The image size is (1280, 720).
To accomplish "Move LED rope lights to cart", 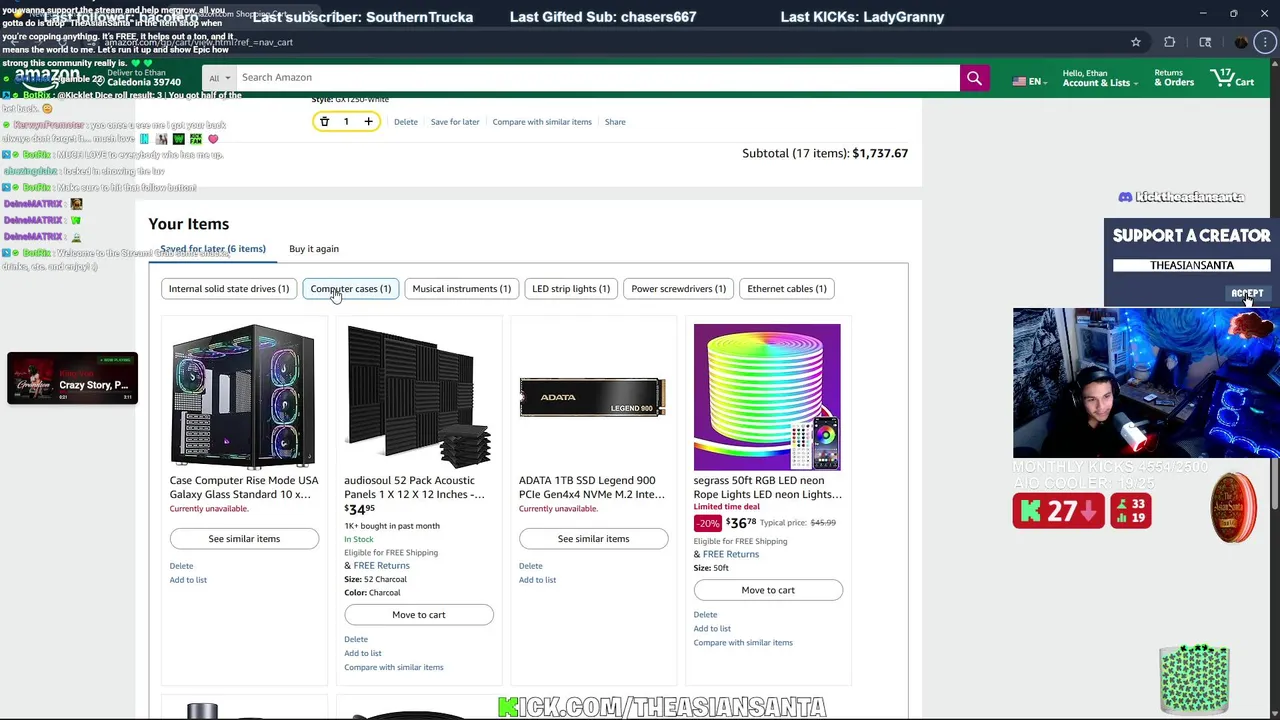I will [768, 590].
